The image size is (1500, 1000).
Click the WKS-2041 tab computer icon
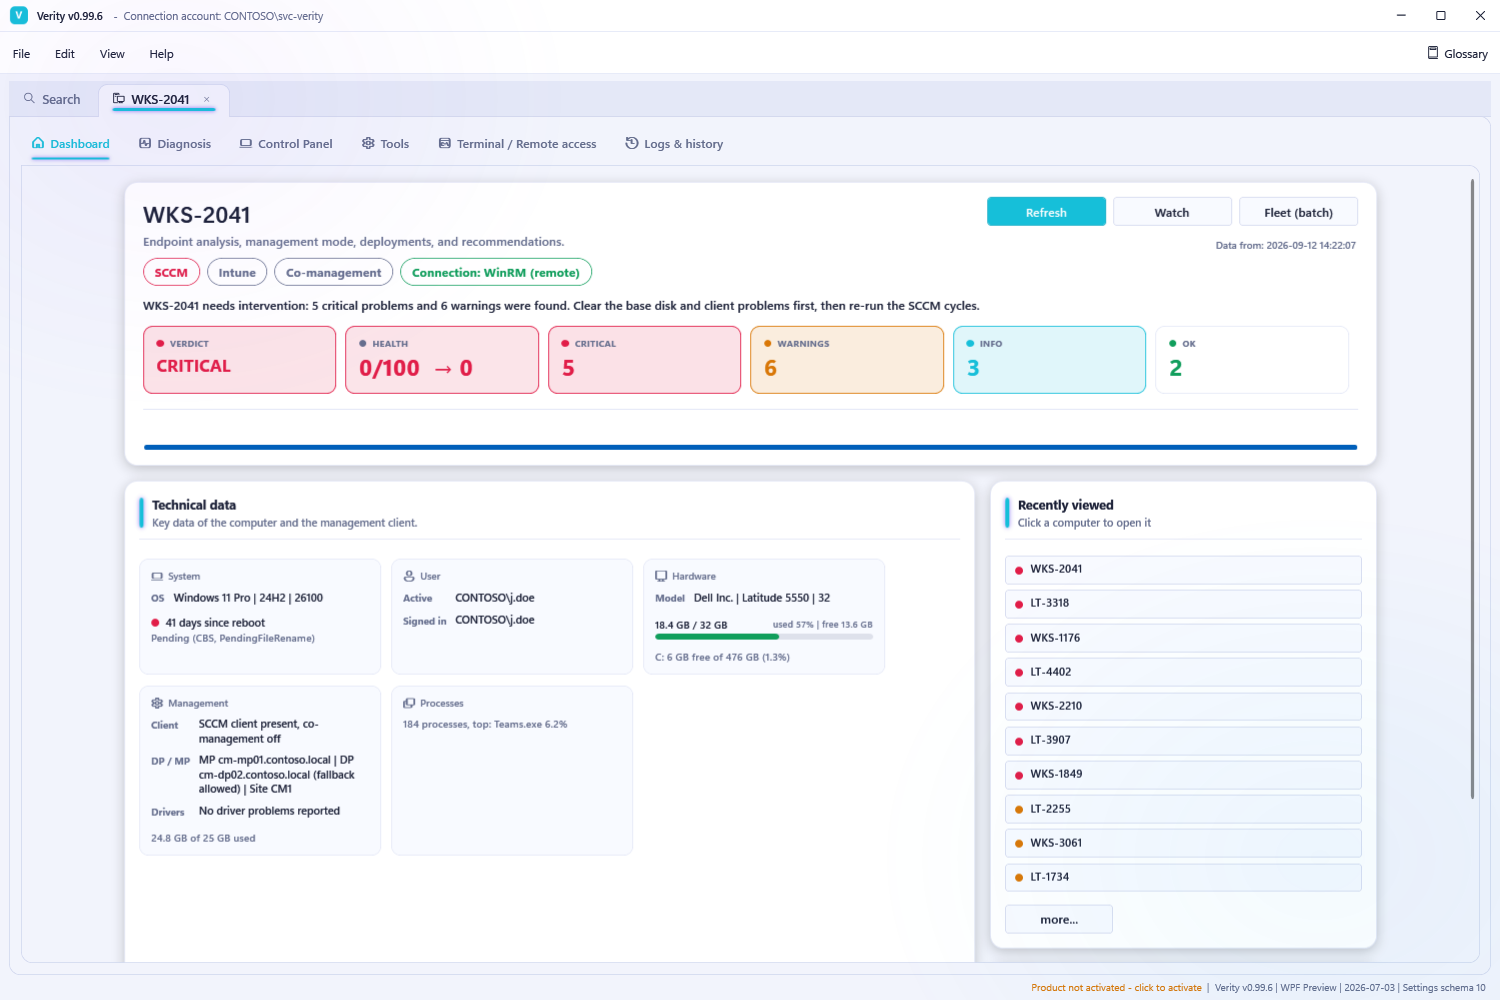(x=119, y=99)
